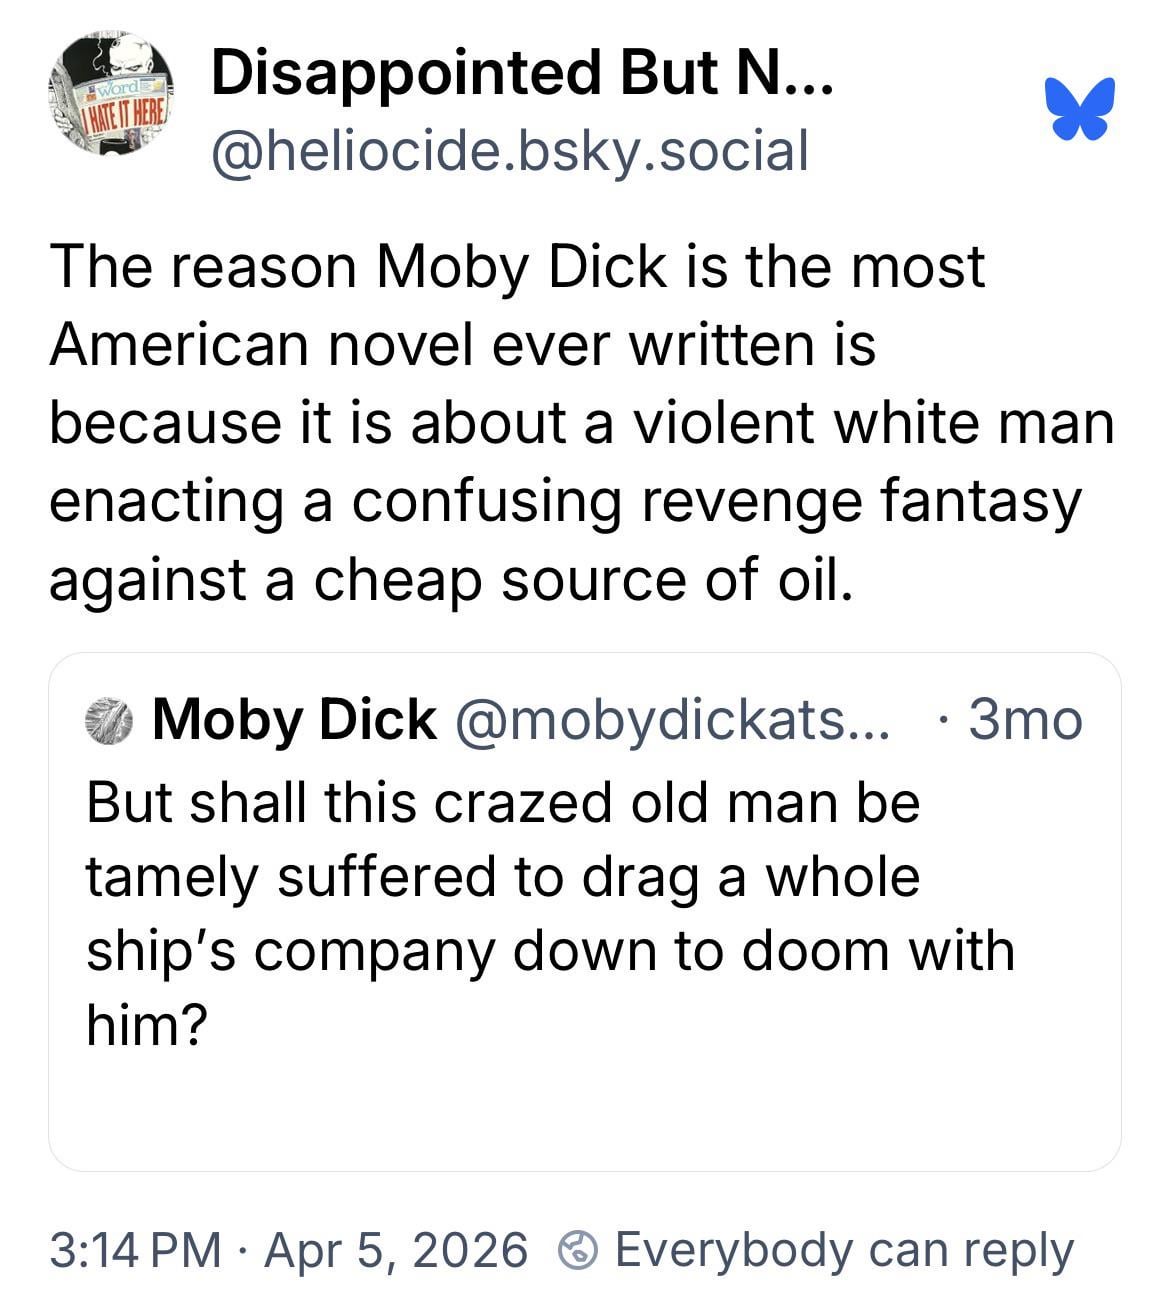This screenshot has height=1299, width=1170.
Task: Click the line "against a cheap source of oil."
Action: tap(452, 579)
